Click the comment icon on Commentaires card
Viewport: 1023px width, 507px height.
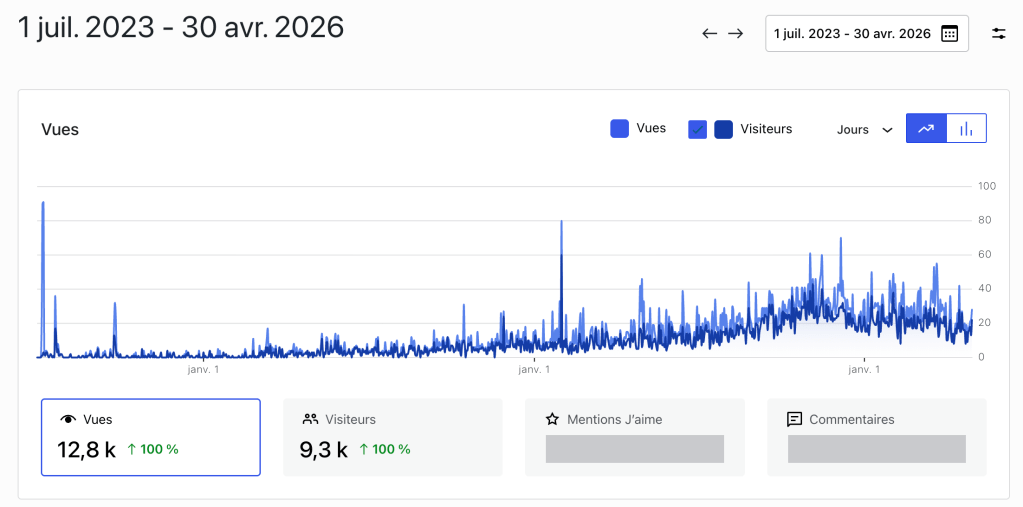795,420
